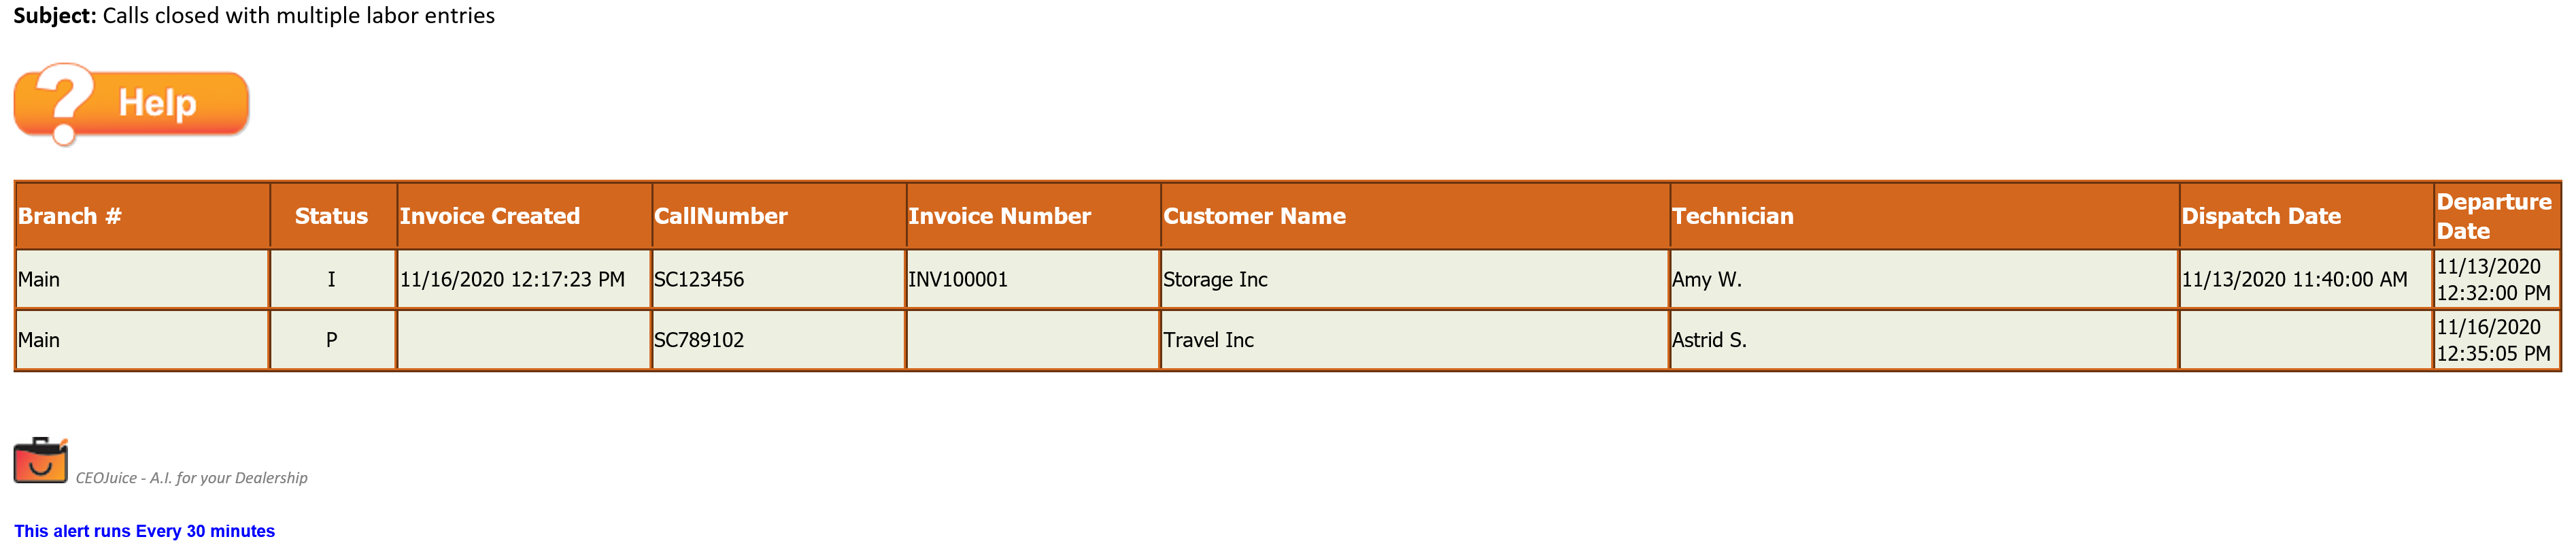Select invoice number INV100001 cell

(1033, 279)
